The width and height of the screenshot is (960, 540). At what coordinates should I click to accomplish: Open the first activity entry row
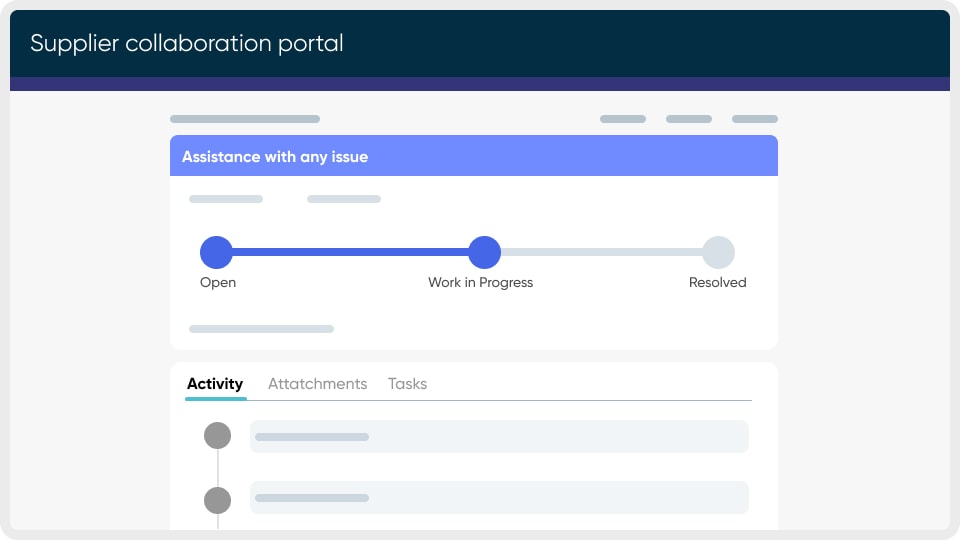(499, 437)
